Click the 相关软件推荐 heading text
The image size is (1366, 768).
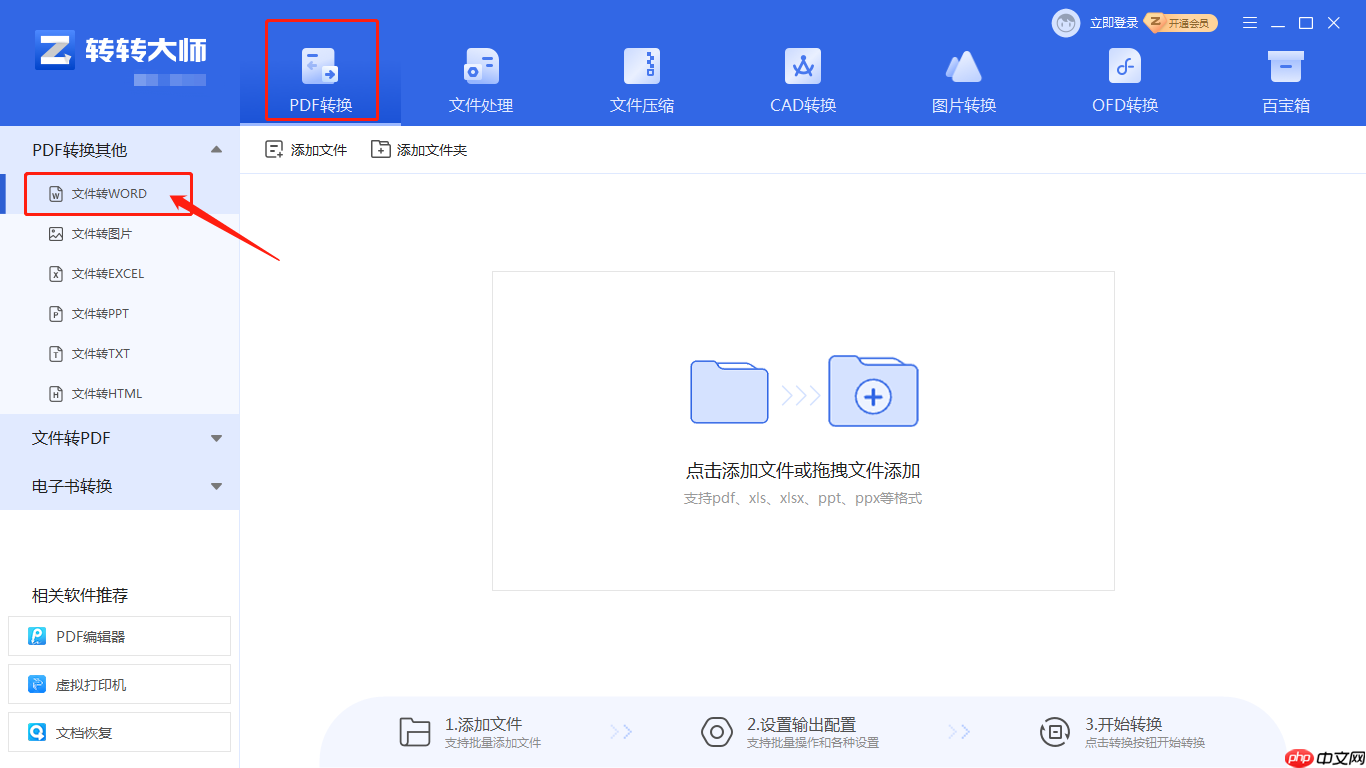(80, 595)
